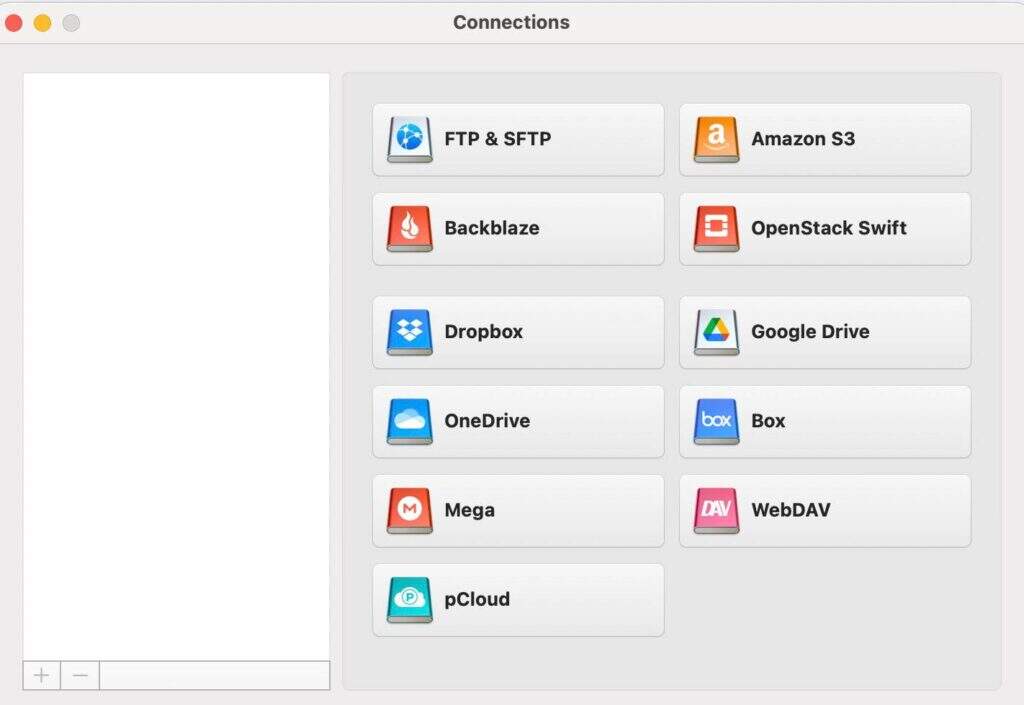Image resolution: width=1024 pixels, height=705 pixels.
Task: Close the Connections window
Action: [14, 22]
